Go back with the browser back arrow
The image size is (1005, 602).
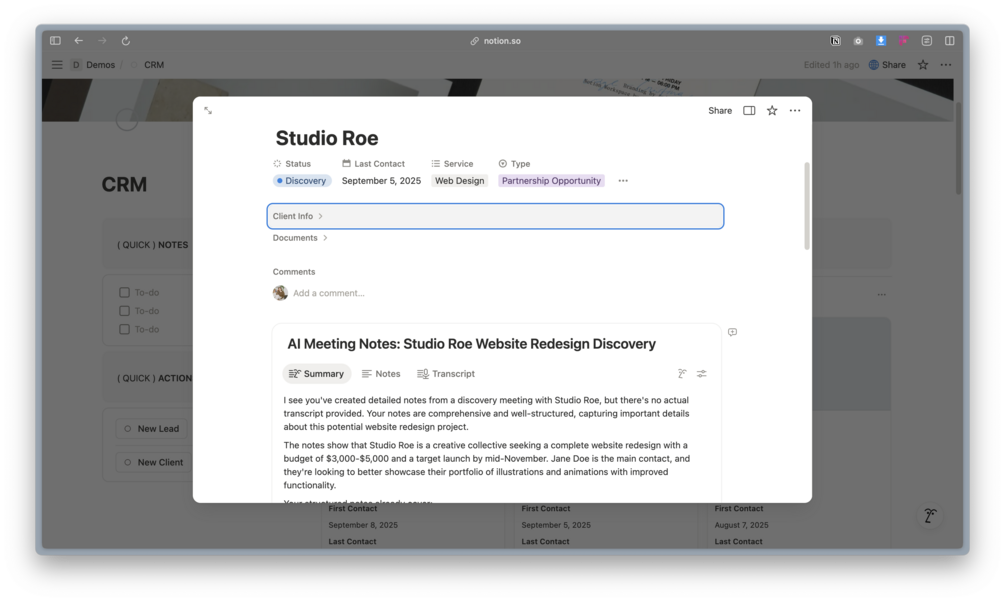tap(78, 40)
